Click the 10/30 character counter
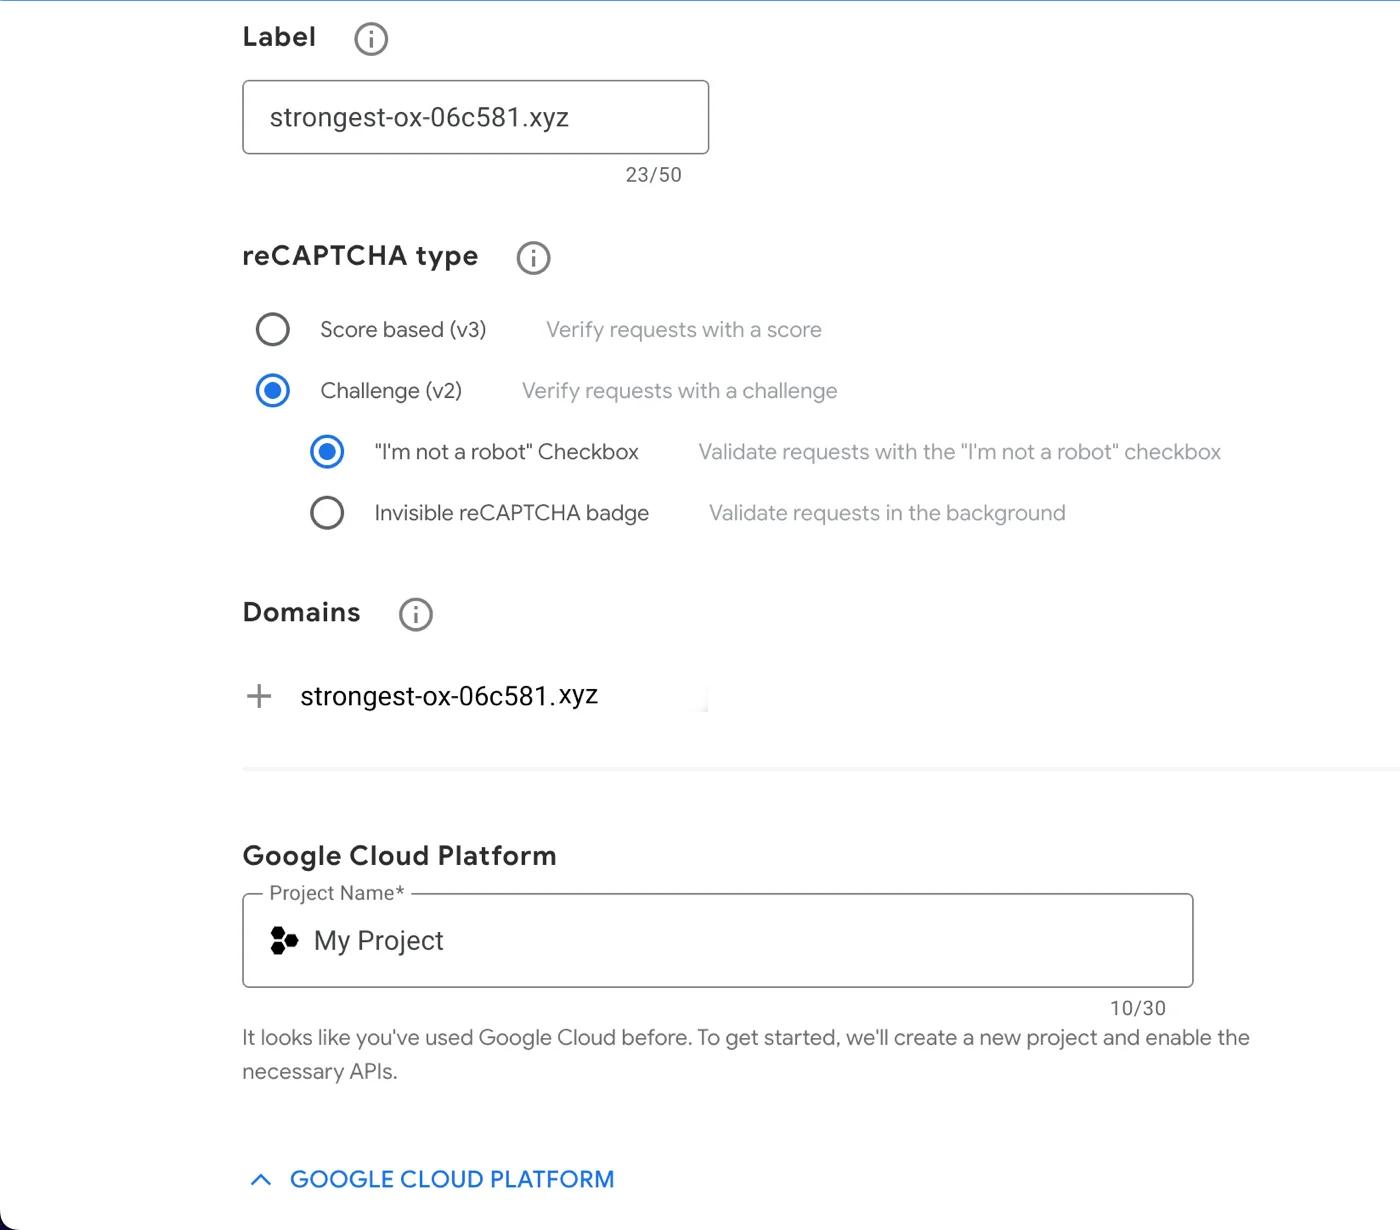 click(x=1138, y=1008)
